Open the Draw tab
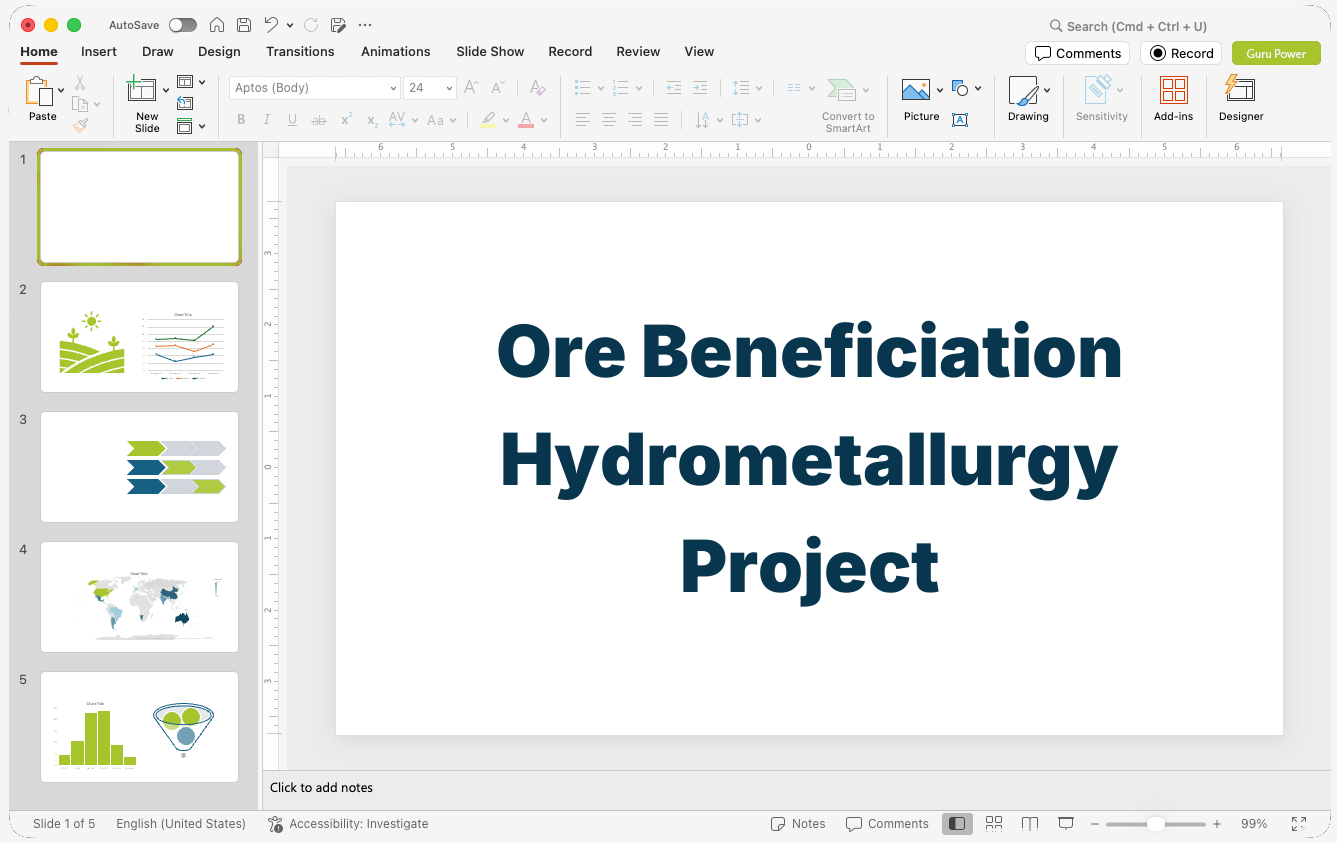 pyautogui.click(x=158, y=52)
